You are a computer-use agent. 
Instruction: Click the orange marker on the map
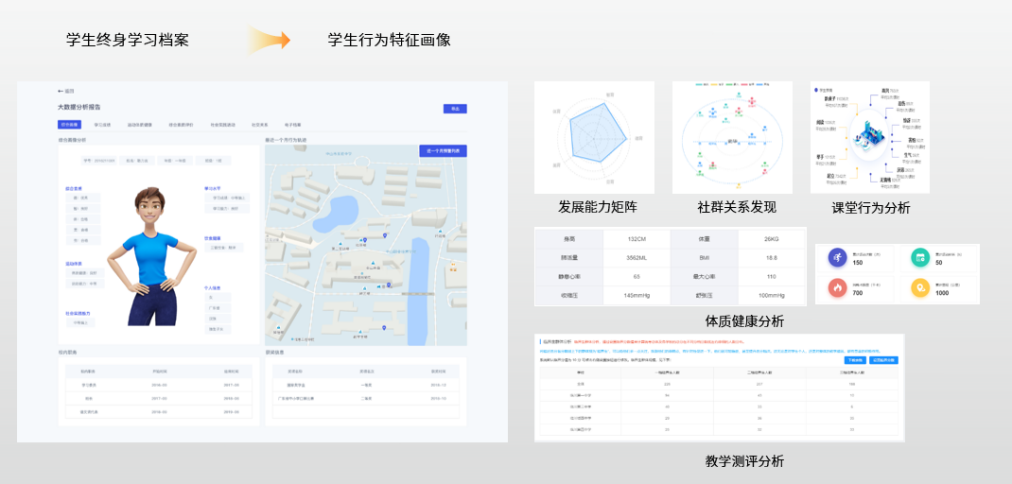point(452,267)
